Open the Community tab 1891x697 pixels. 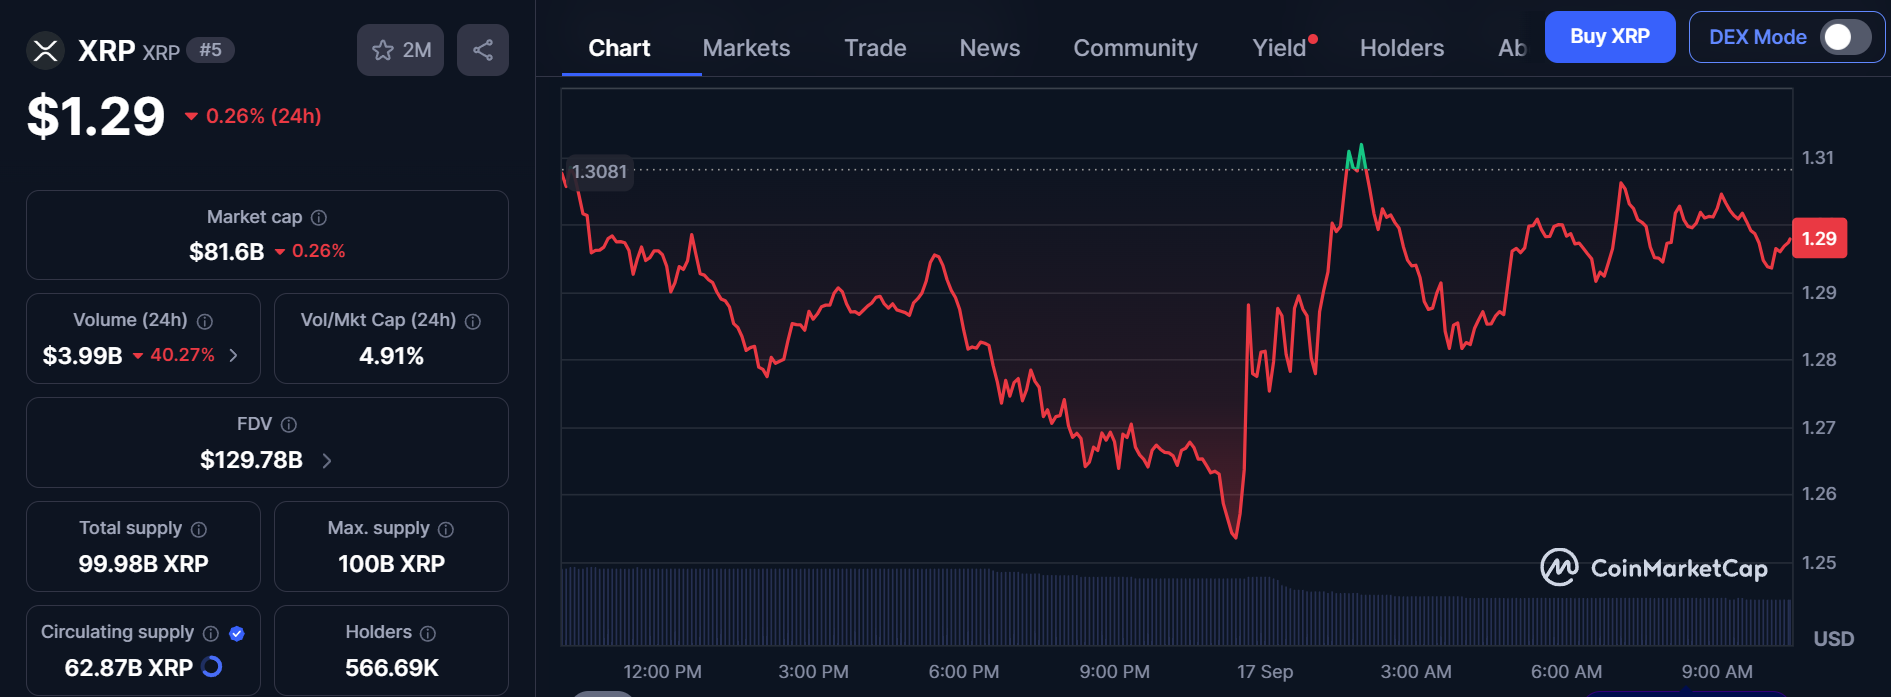pos(1135,48)
